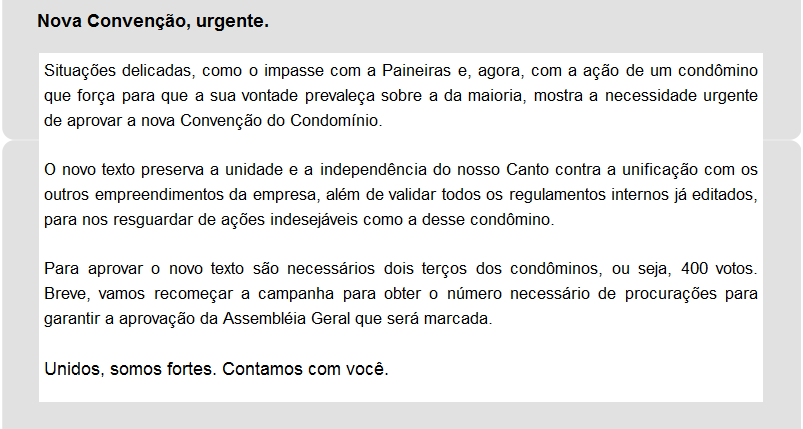The image size is (803, 429).
Task: Click the word 'Canto' in second paragraph
Action: point(527,169)
